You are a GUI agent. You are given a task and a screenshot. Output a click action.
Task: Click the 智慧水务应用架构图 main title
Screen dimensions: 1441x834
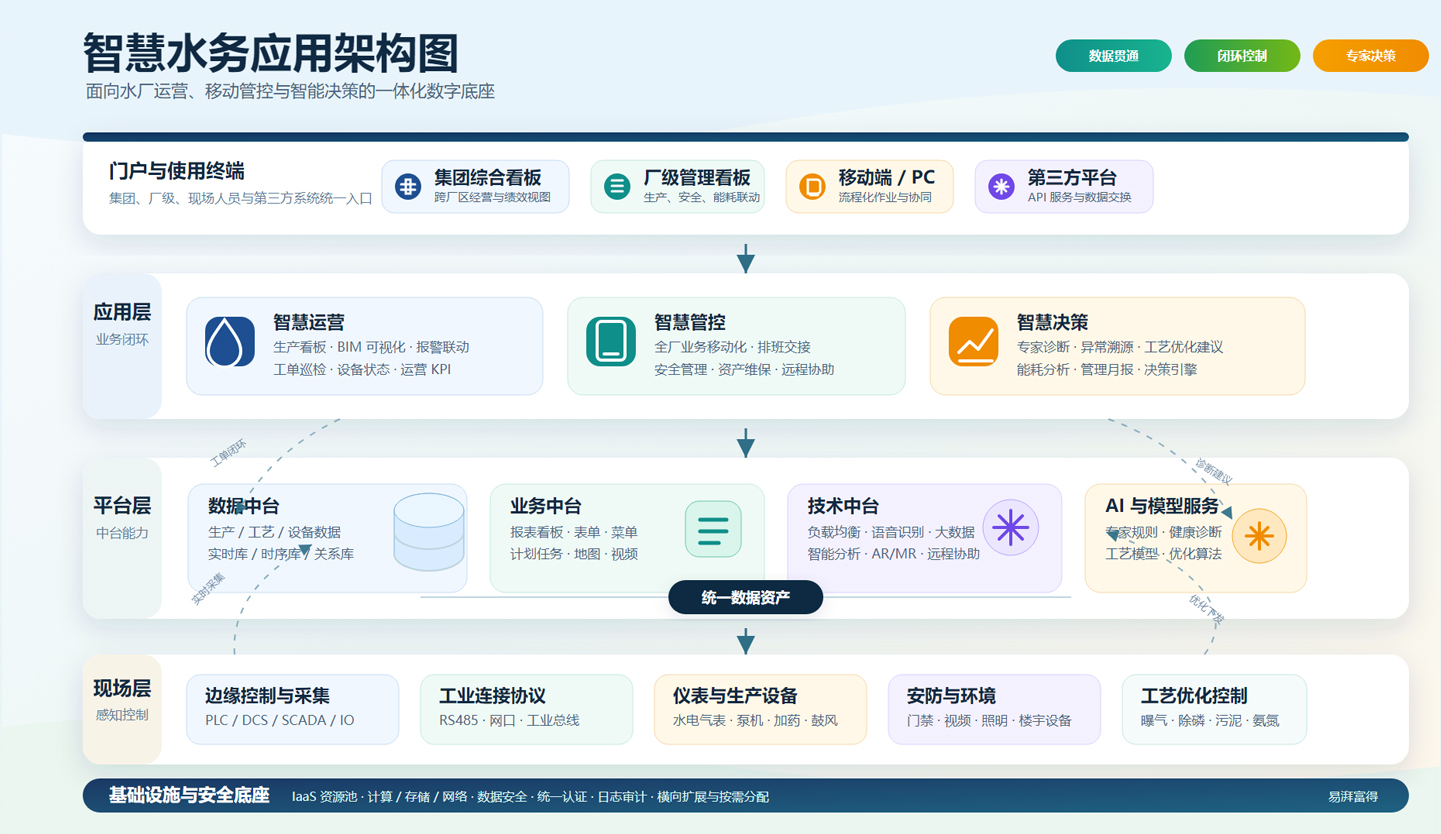tap(270, 53)
